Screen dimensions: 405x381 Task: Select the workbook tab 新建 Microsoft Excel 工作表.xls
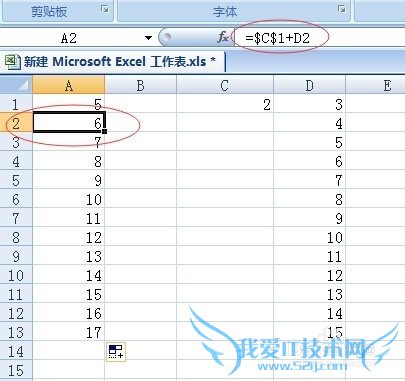[x=113, y=62]
